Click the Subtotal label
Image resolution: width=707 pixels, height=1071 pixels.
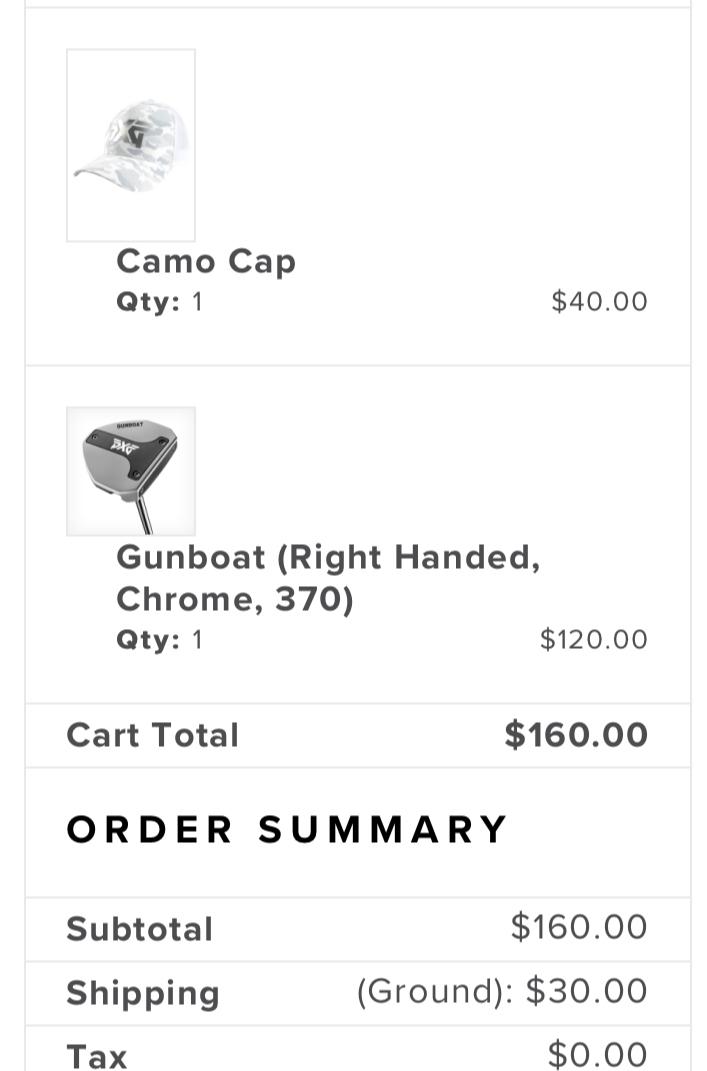[140, 929]
